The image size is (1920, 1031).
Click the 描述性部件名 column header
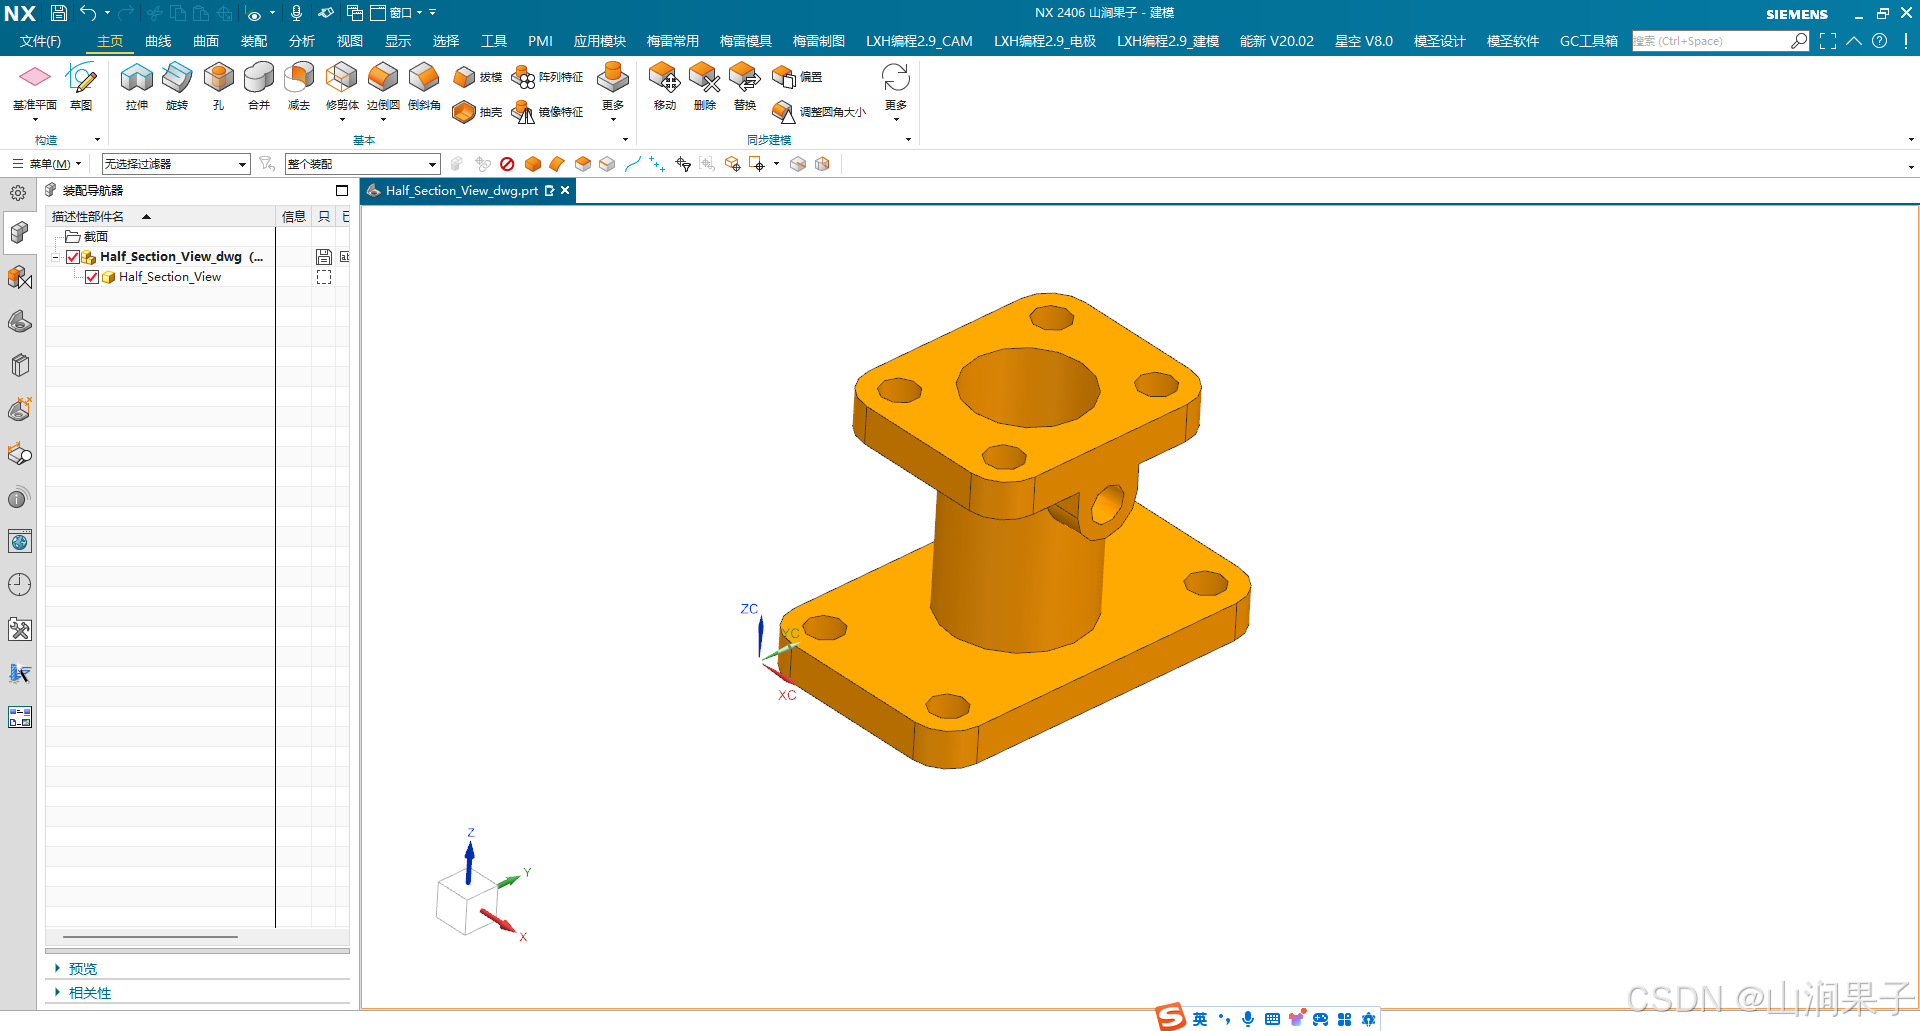point(160,216)
